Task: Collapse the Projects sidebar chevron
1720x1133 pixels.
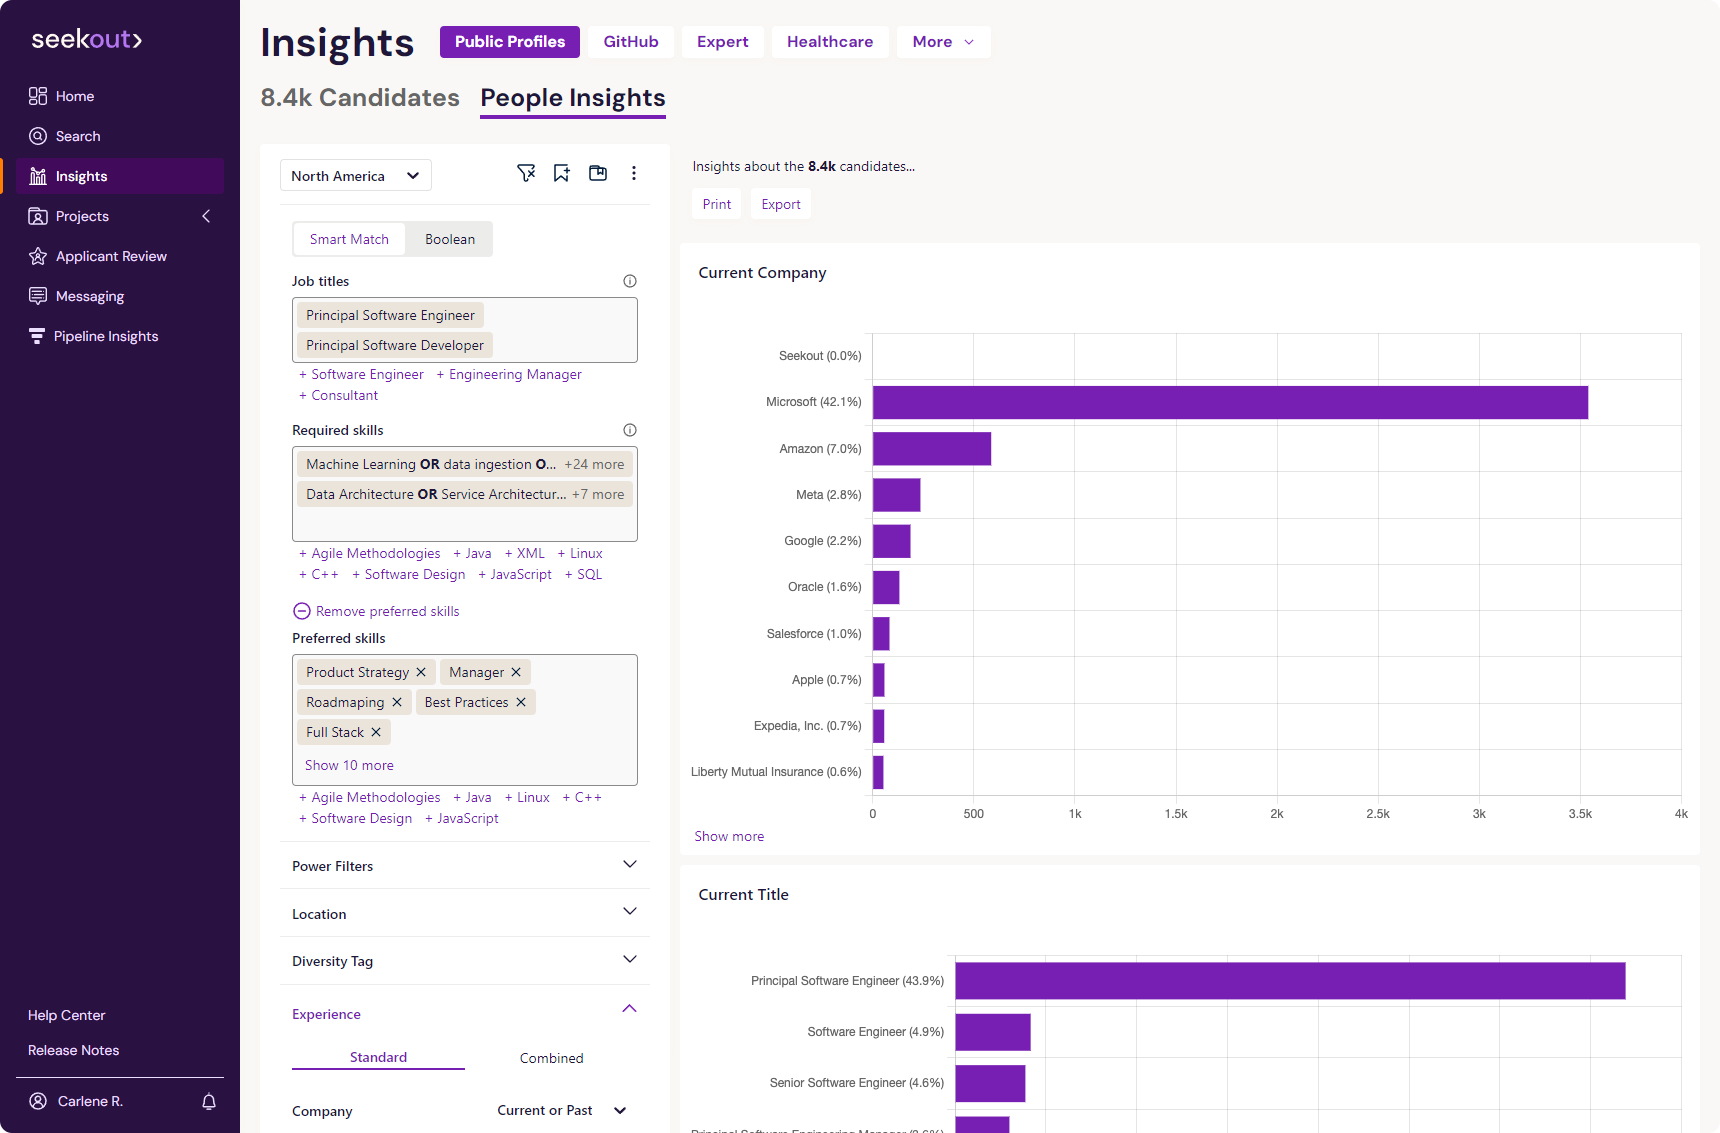Action: pyautogui.click(x=206, y=216)
